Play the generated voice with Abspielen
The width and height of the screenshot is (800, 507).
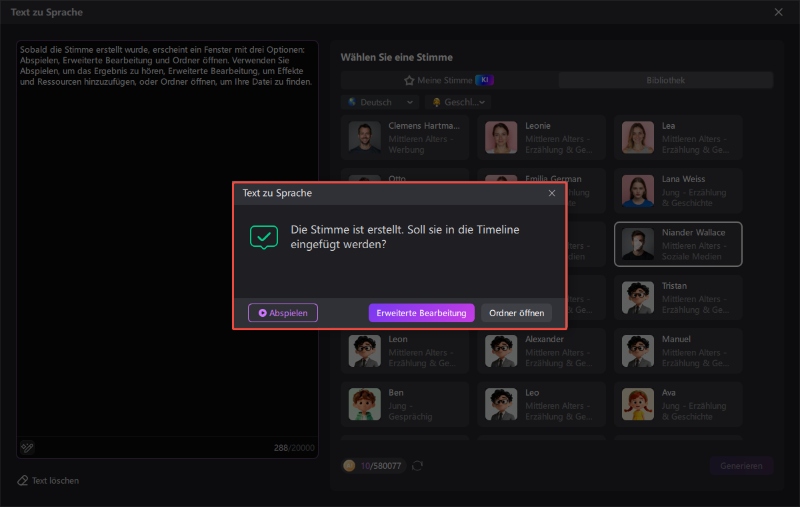(283, 313)
